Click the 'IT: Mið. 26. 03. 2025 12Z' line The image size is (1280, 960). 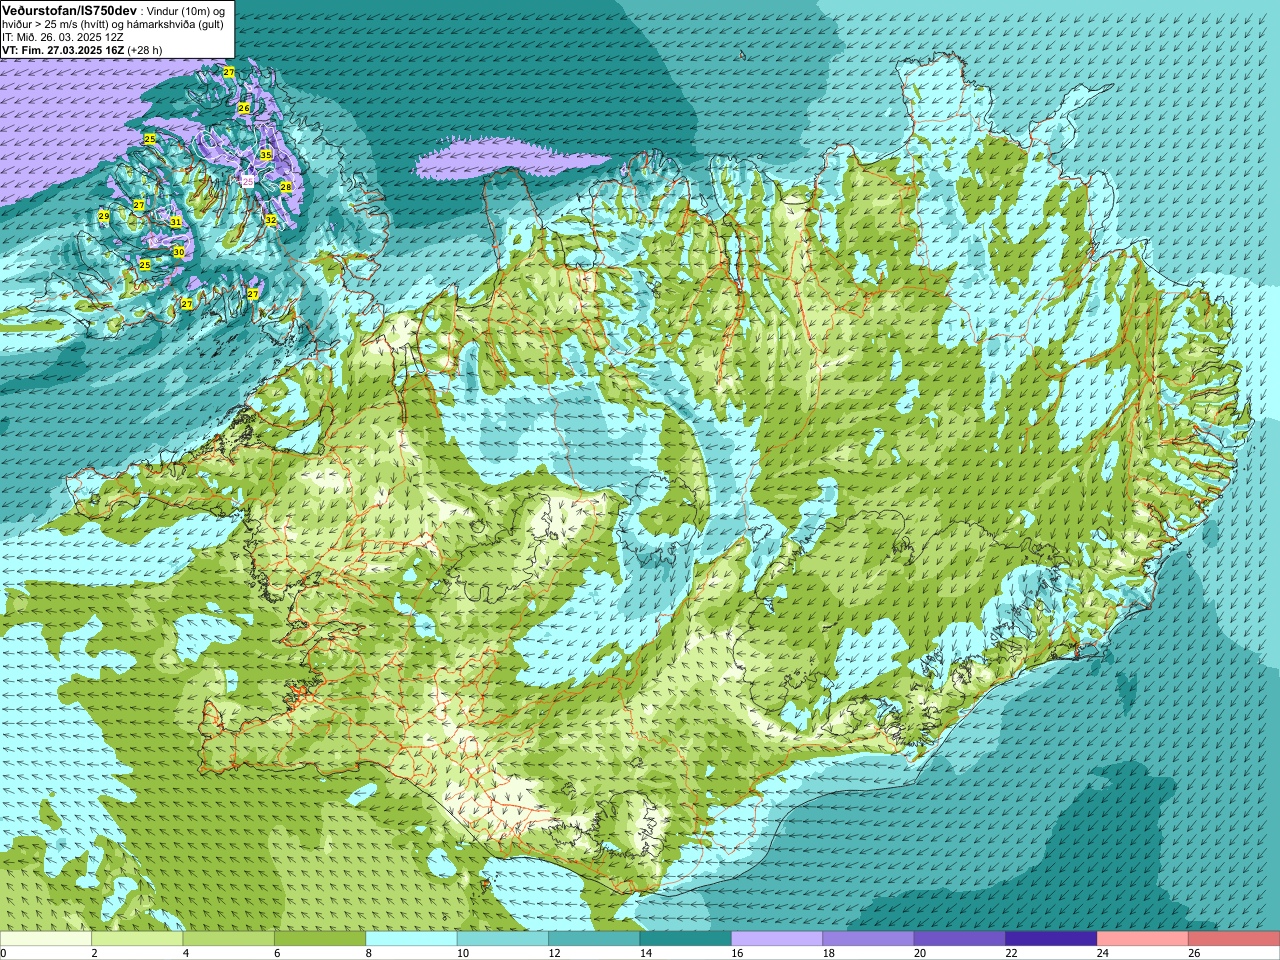click(x=63, y=37)
